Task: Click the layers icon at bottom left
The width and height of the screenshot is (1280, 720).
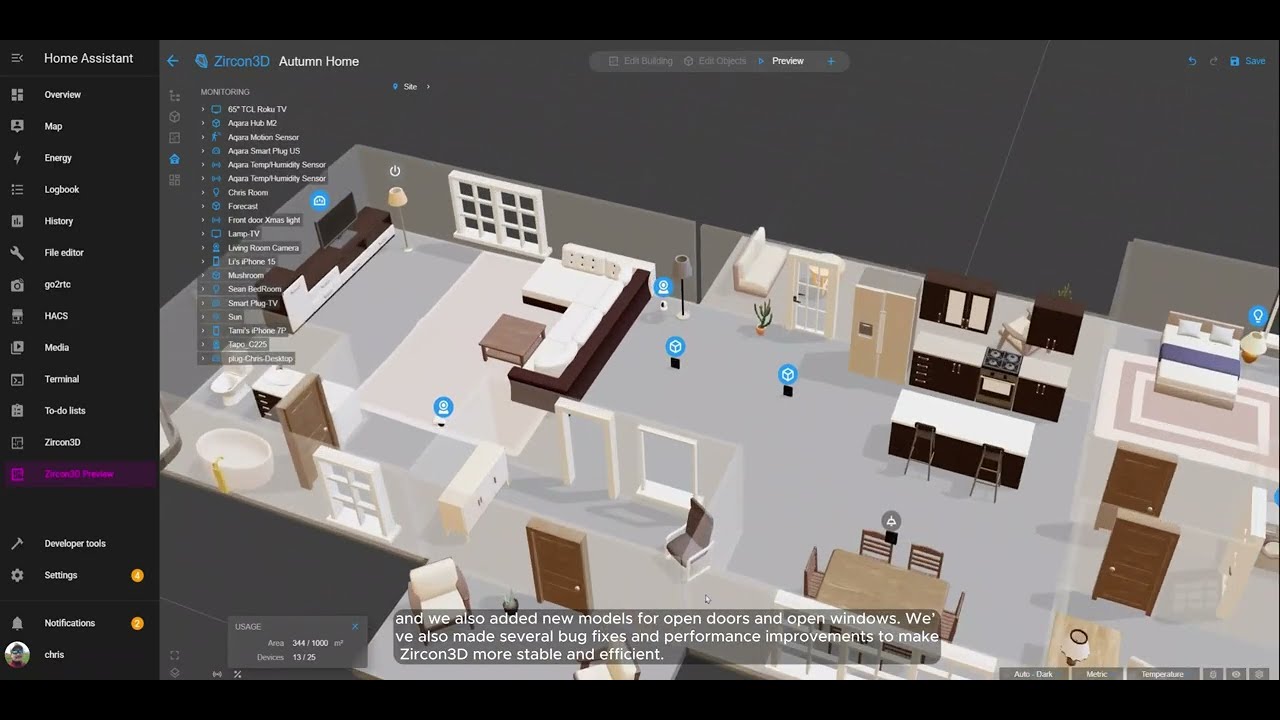Action: [x=174, y=673]
